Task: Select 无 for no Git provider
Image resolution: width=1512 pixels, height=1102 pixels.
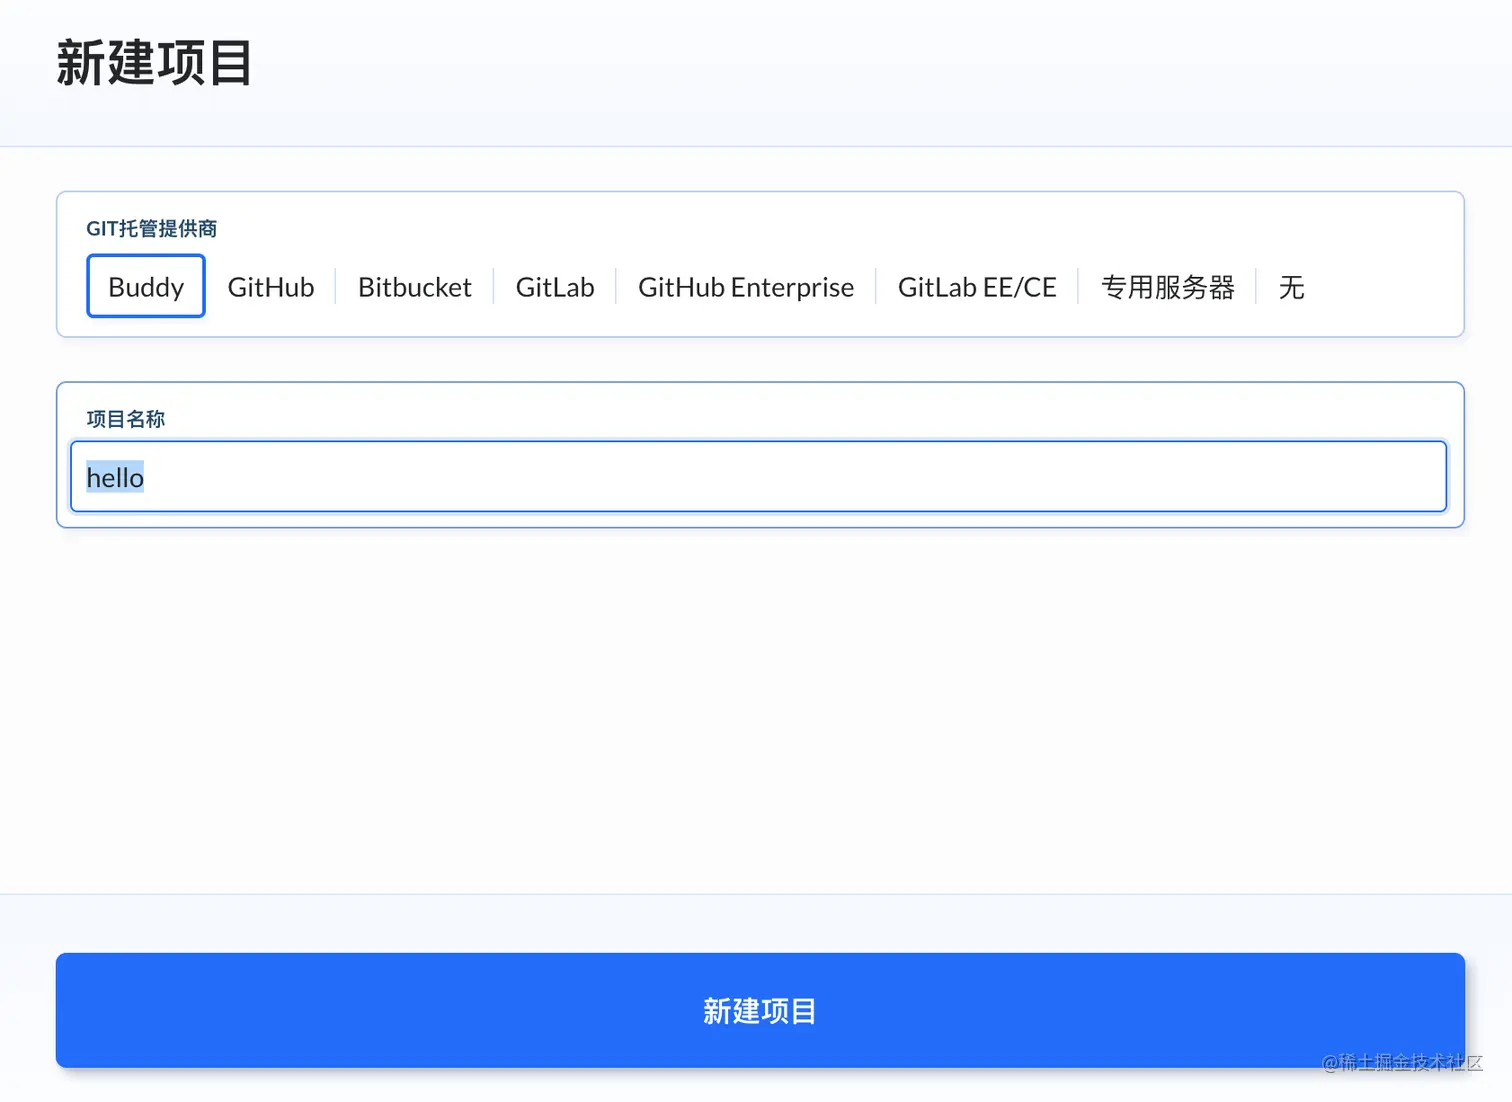Action: [x=1291, y=287]
